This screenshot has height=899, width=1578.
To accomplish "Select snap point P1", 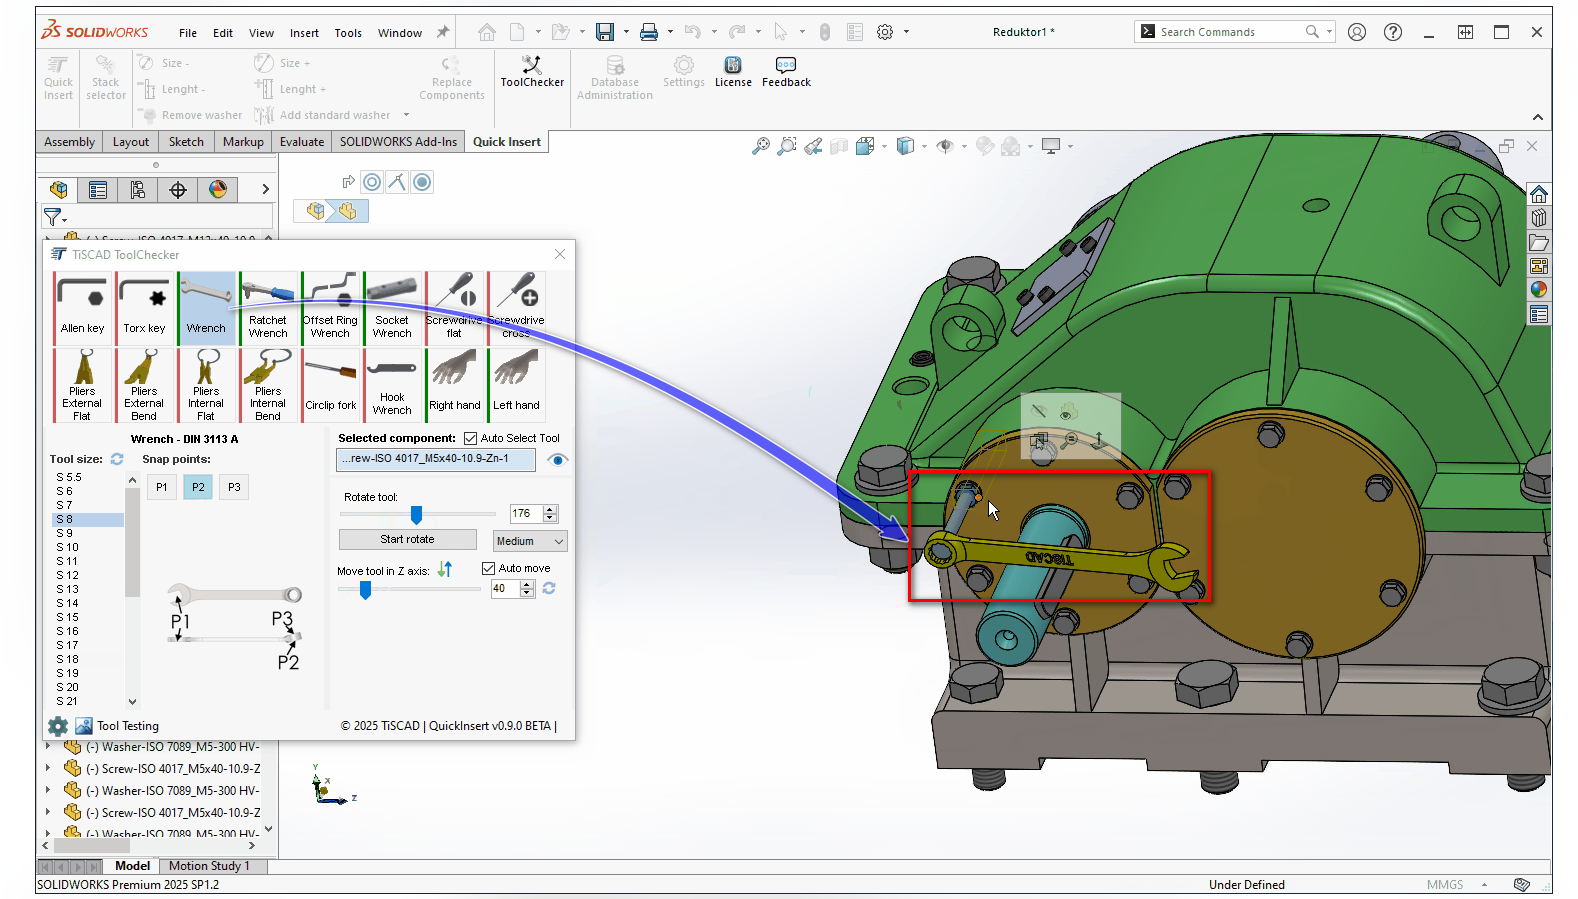I will [162, 487].
